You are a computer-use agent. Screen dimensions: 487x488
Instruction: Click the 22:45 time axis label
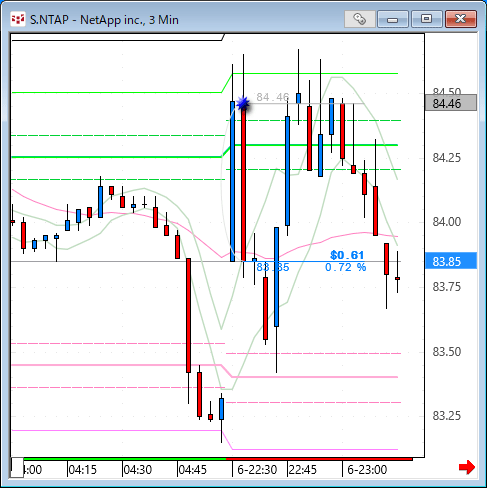coord(303,470)
